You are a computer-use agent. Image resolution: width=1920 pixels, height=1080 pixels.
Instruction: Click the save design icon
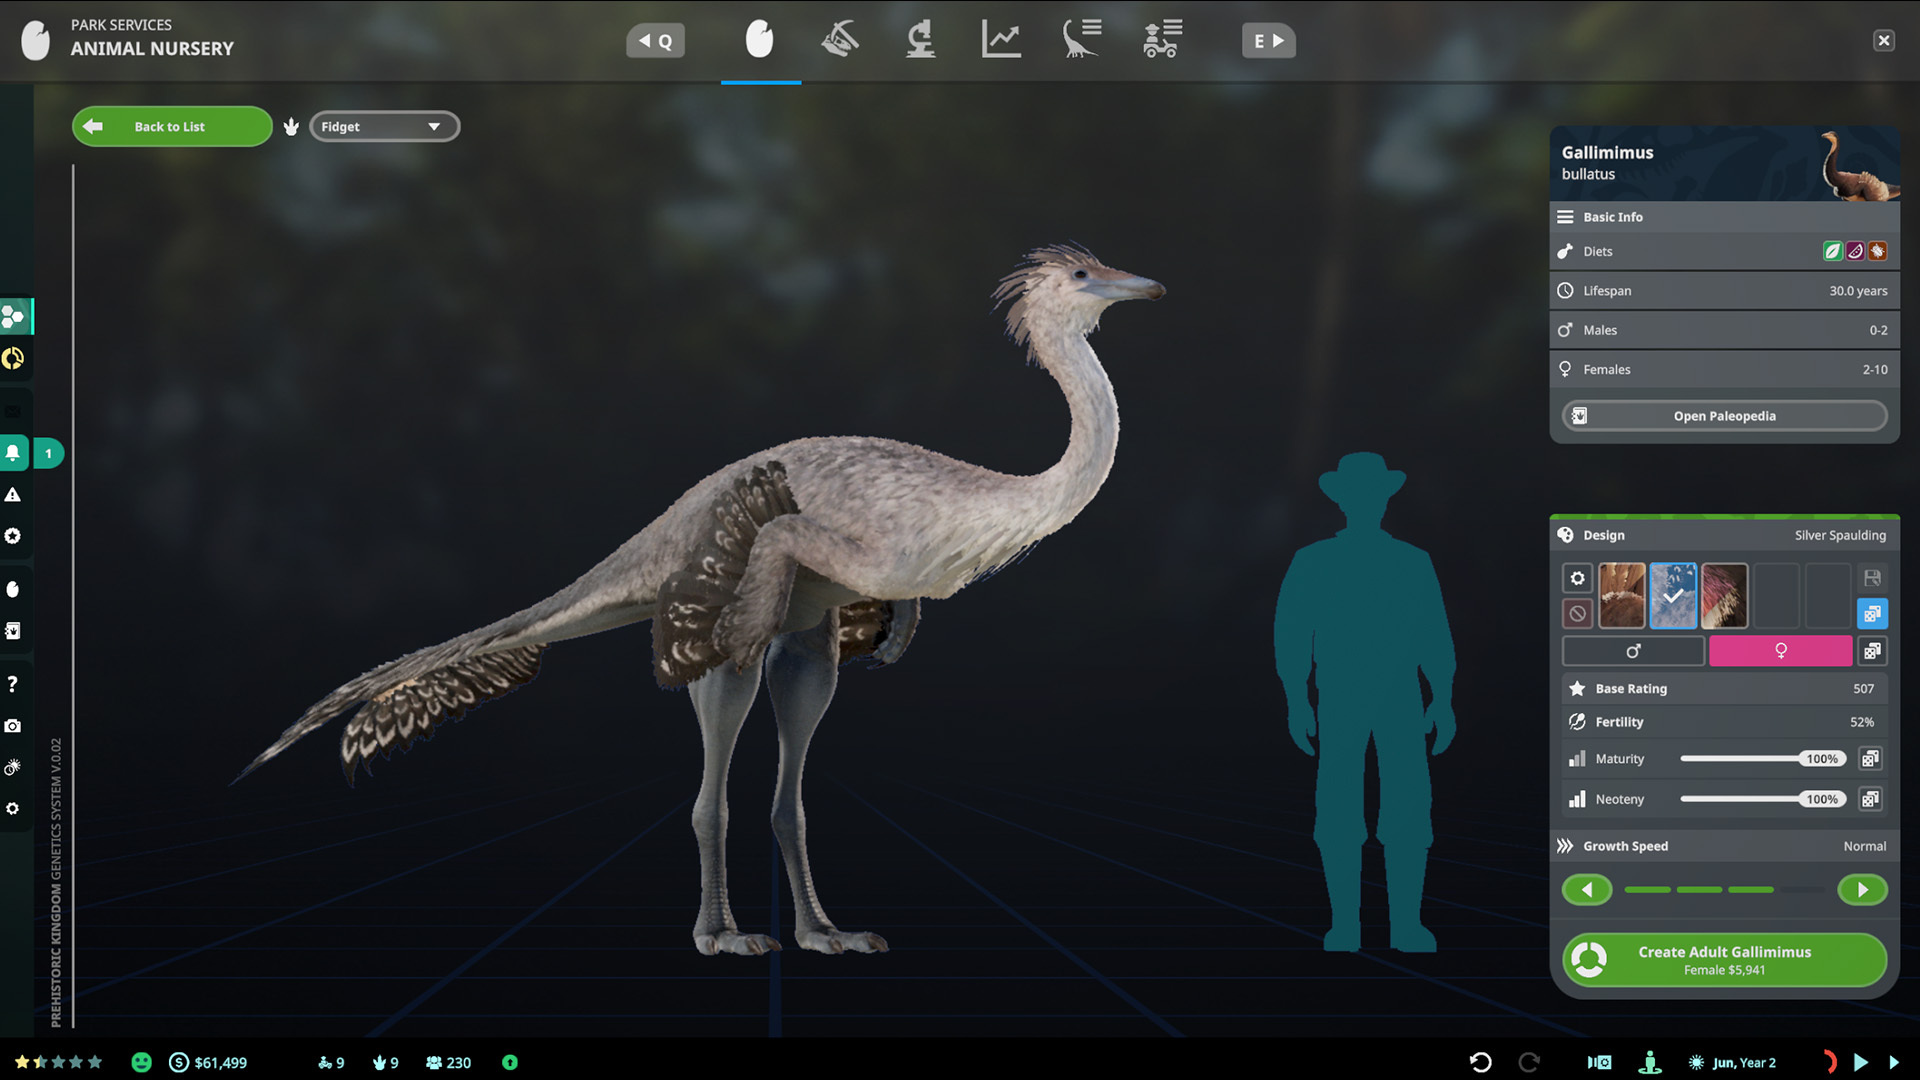coord(1872,578)
